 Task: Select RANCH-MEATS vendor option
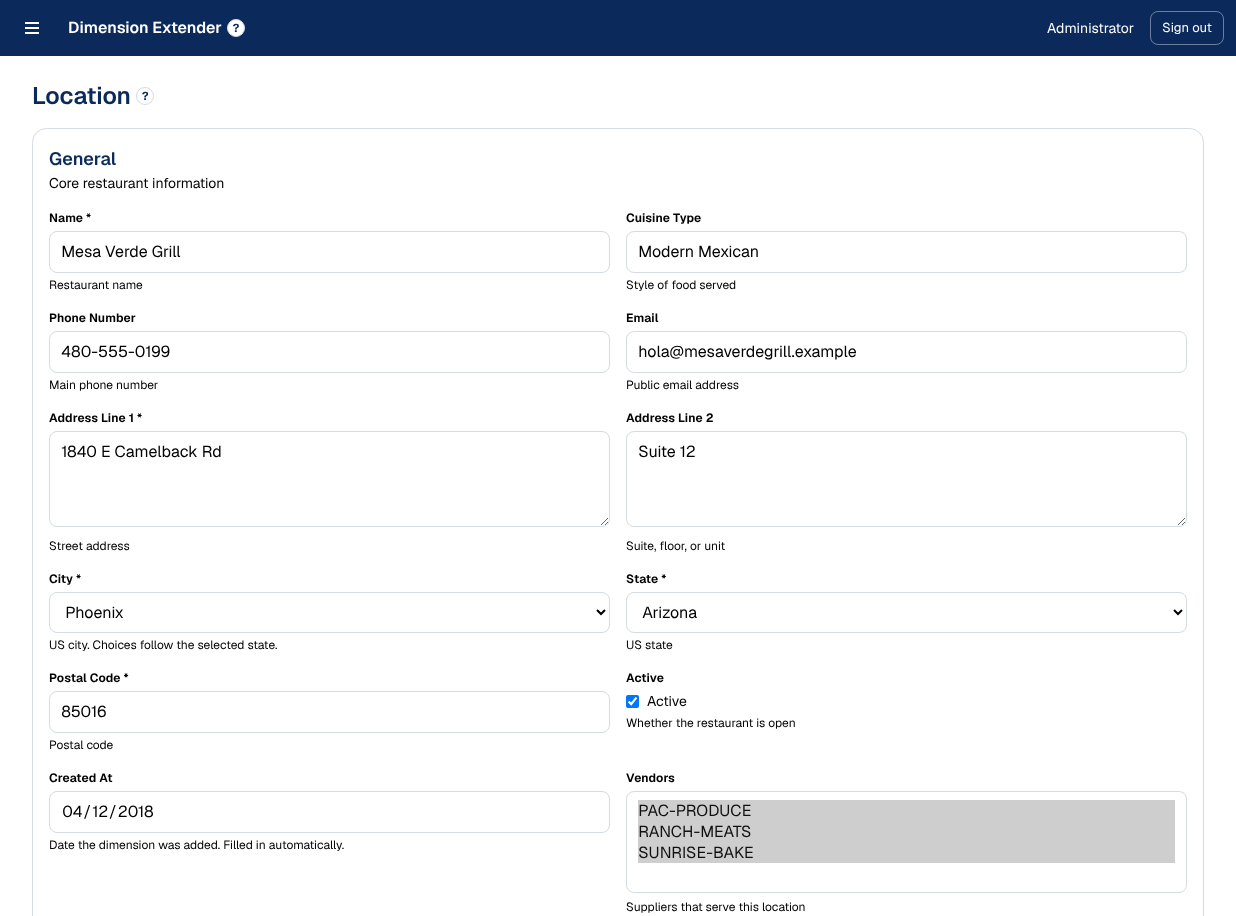(906, 832)
